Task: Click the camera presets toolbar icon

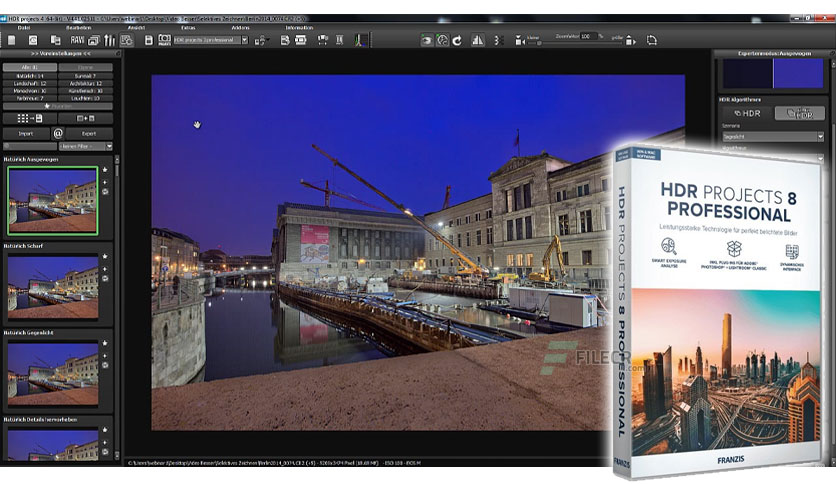Action: 164,40
